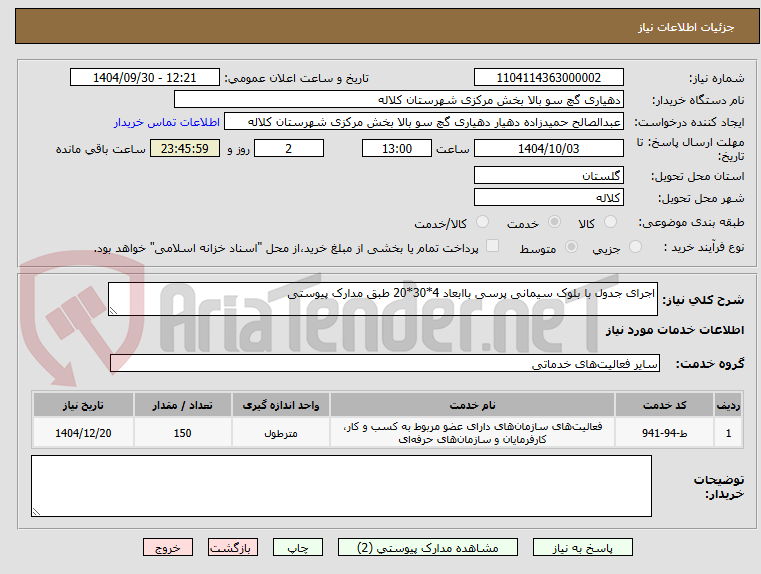The width and height of the screenshot is (761, 574).
Task: Click the نام دستگاه خریدار field
Action: point(398,100)
